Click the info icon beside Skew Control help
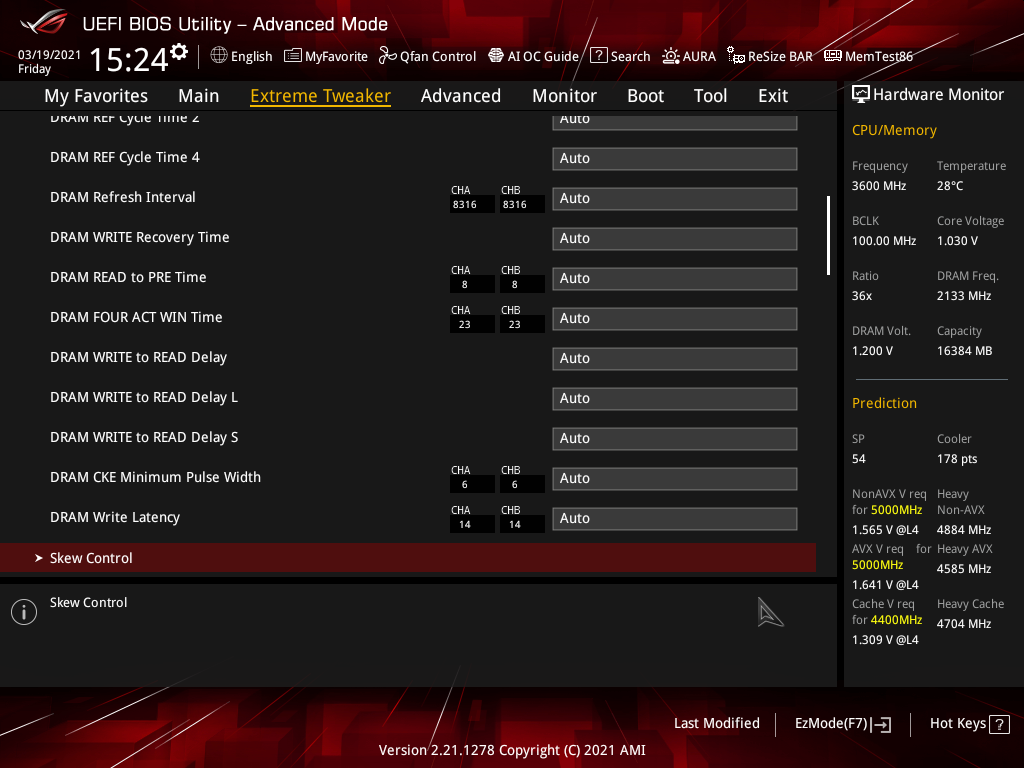Image resolution: width=1024 pixels, height=768 pixels. [24, 612]
